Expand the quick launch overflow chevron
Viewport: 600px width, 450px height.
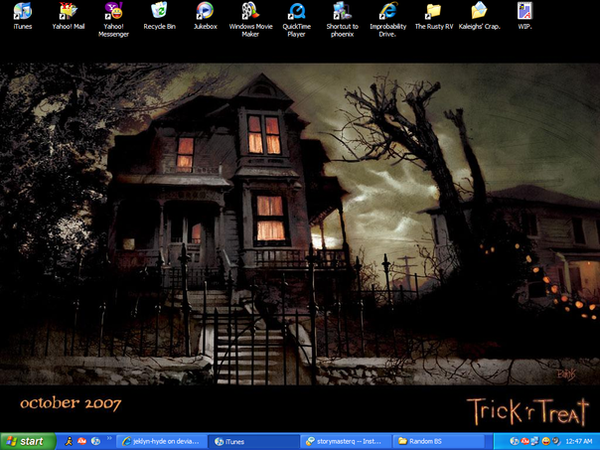coord(109,439)
